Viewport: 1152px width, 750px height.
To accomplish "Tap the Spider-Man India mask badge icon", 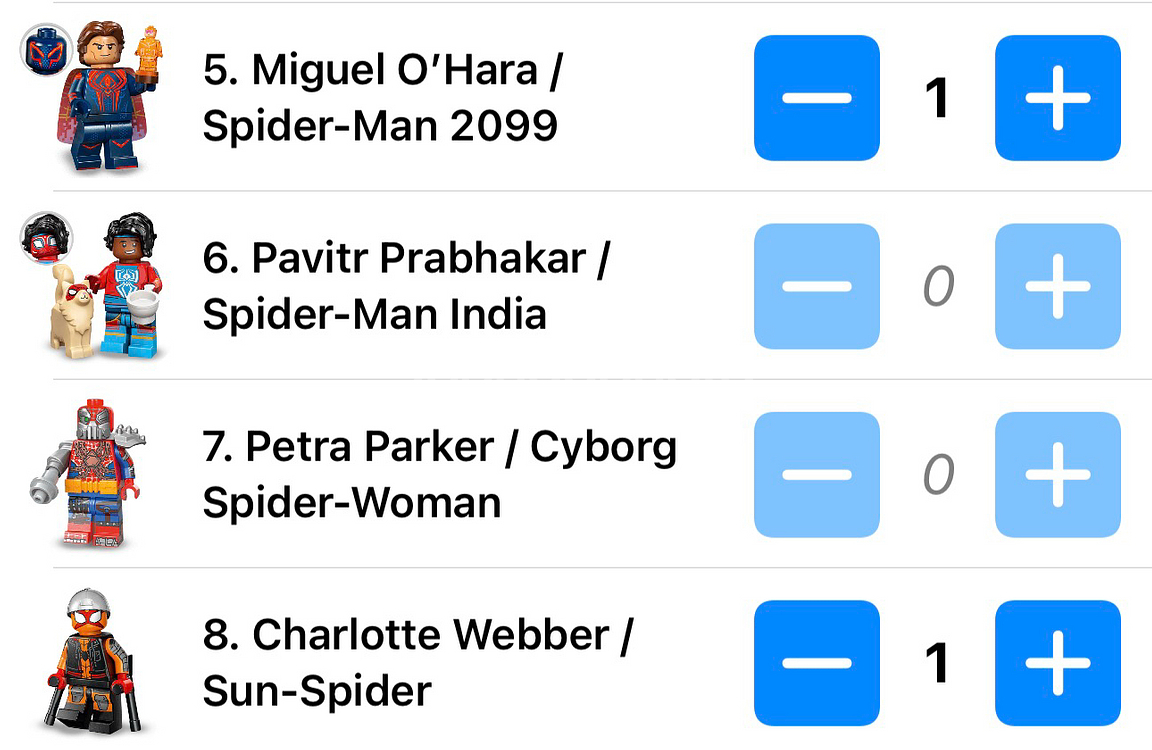I will pyautogui.click(x=46, y=238).
